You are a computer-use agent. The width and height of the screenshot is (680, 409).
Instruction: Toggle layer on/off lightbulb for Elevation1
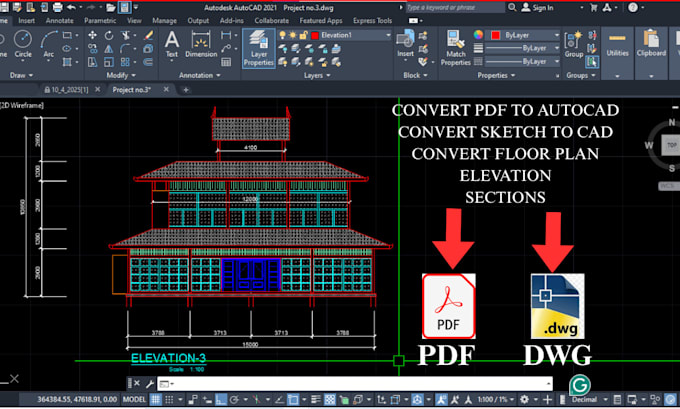pos(283,35)
